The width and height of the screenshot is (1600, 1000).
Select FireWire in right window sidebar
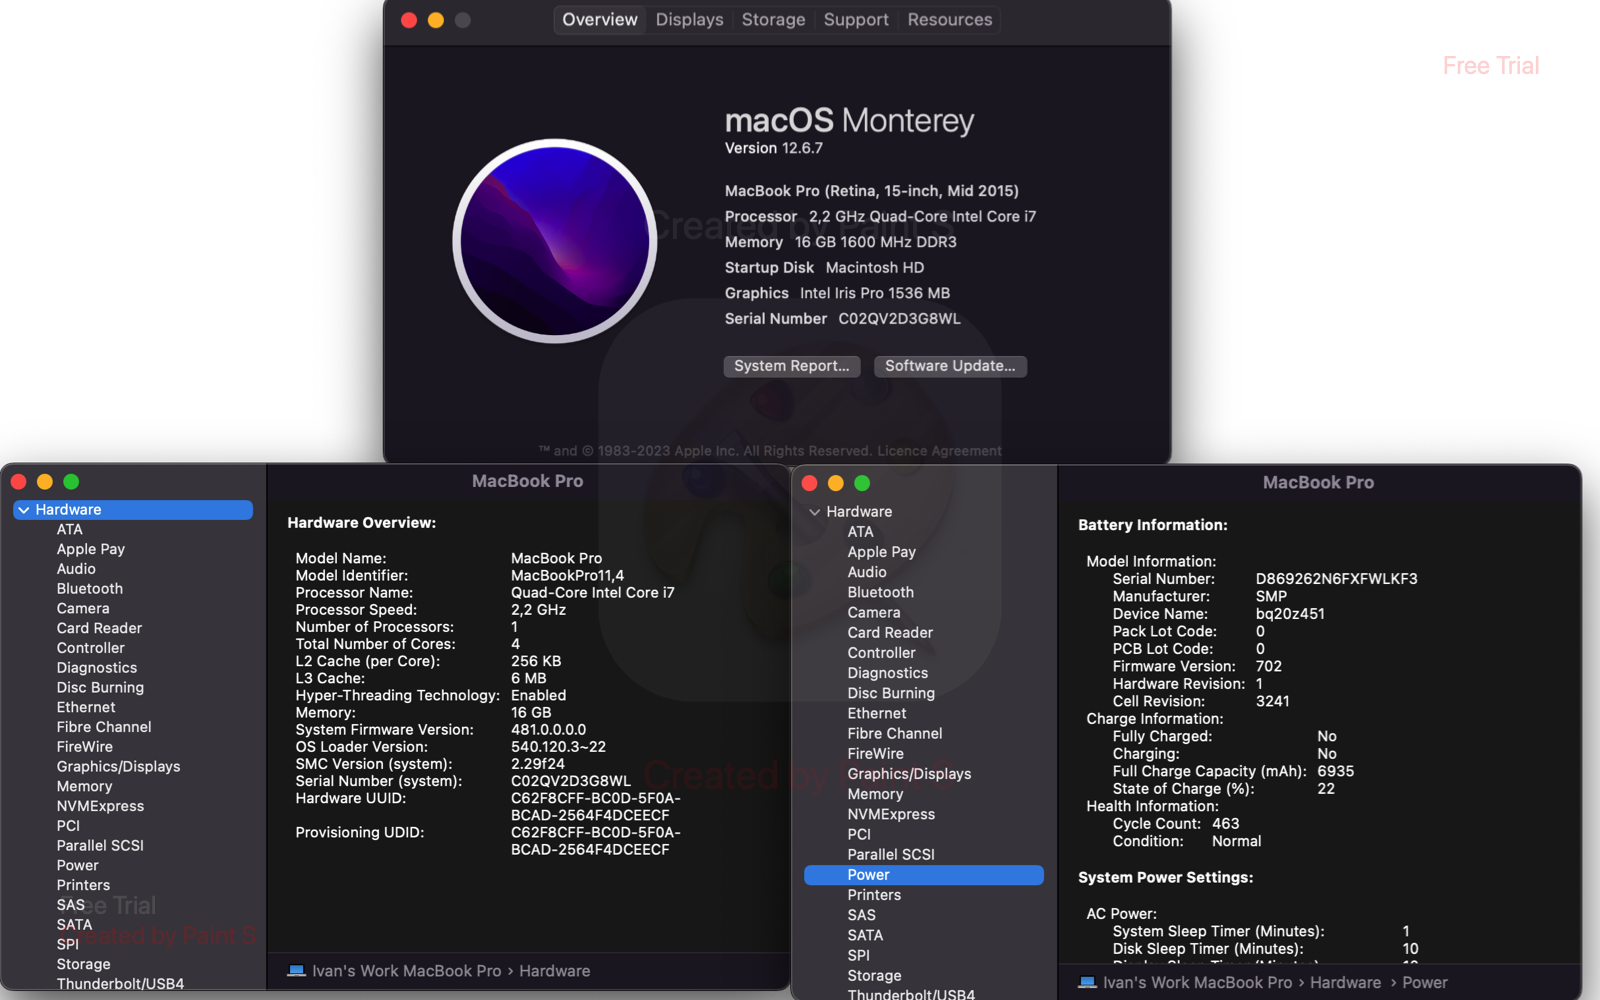pos(876,754)
